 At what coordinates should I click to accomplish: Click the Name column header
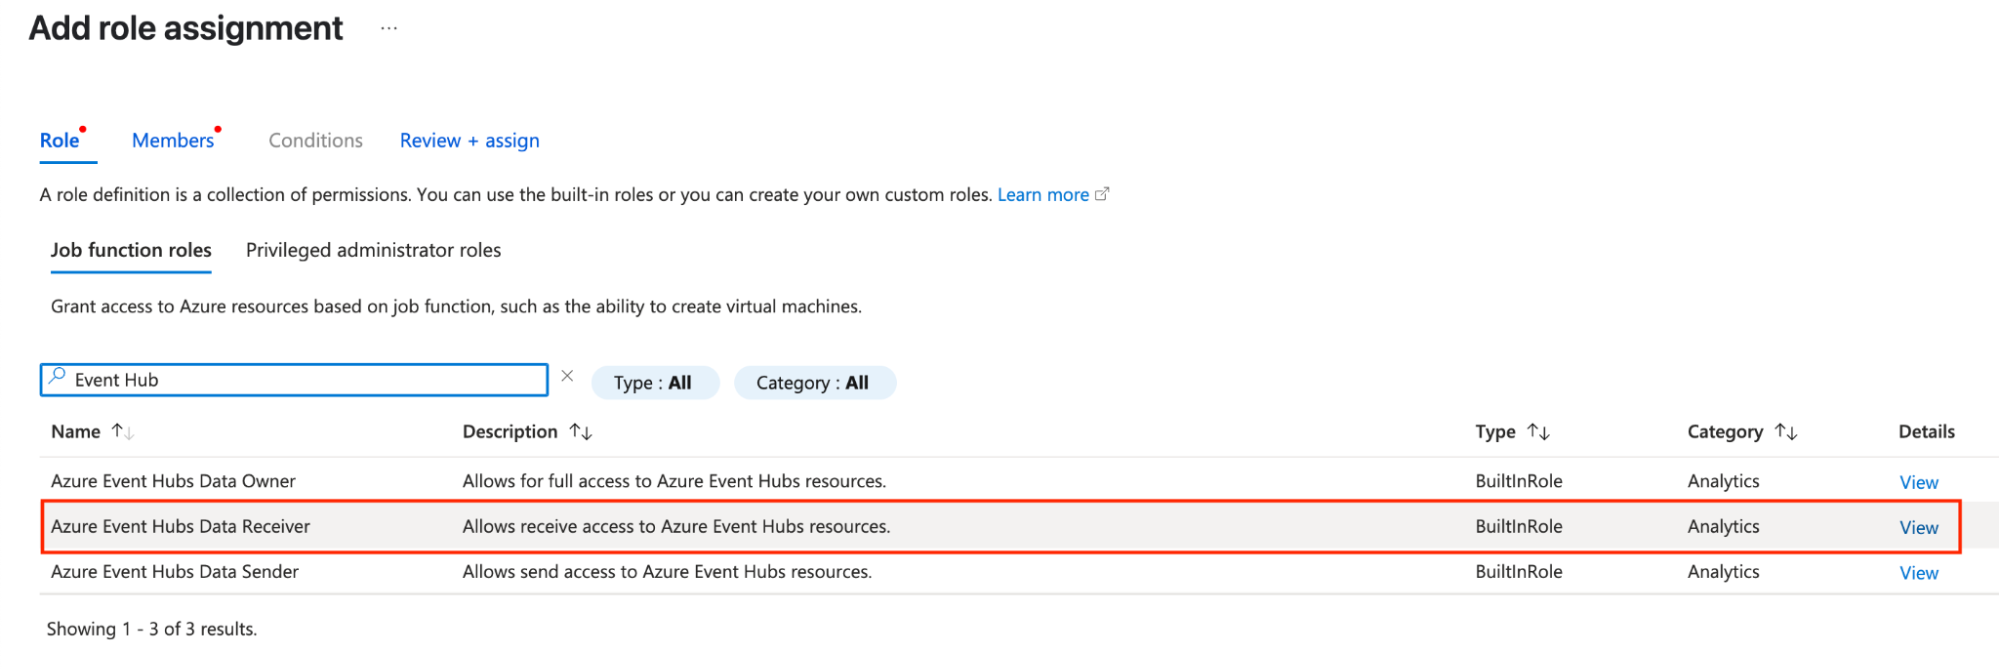click(76, 432)
